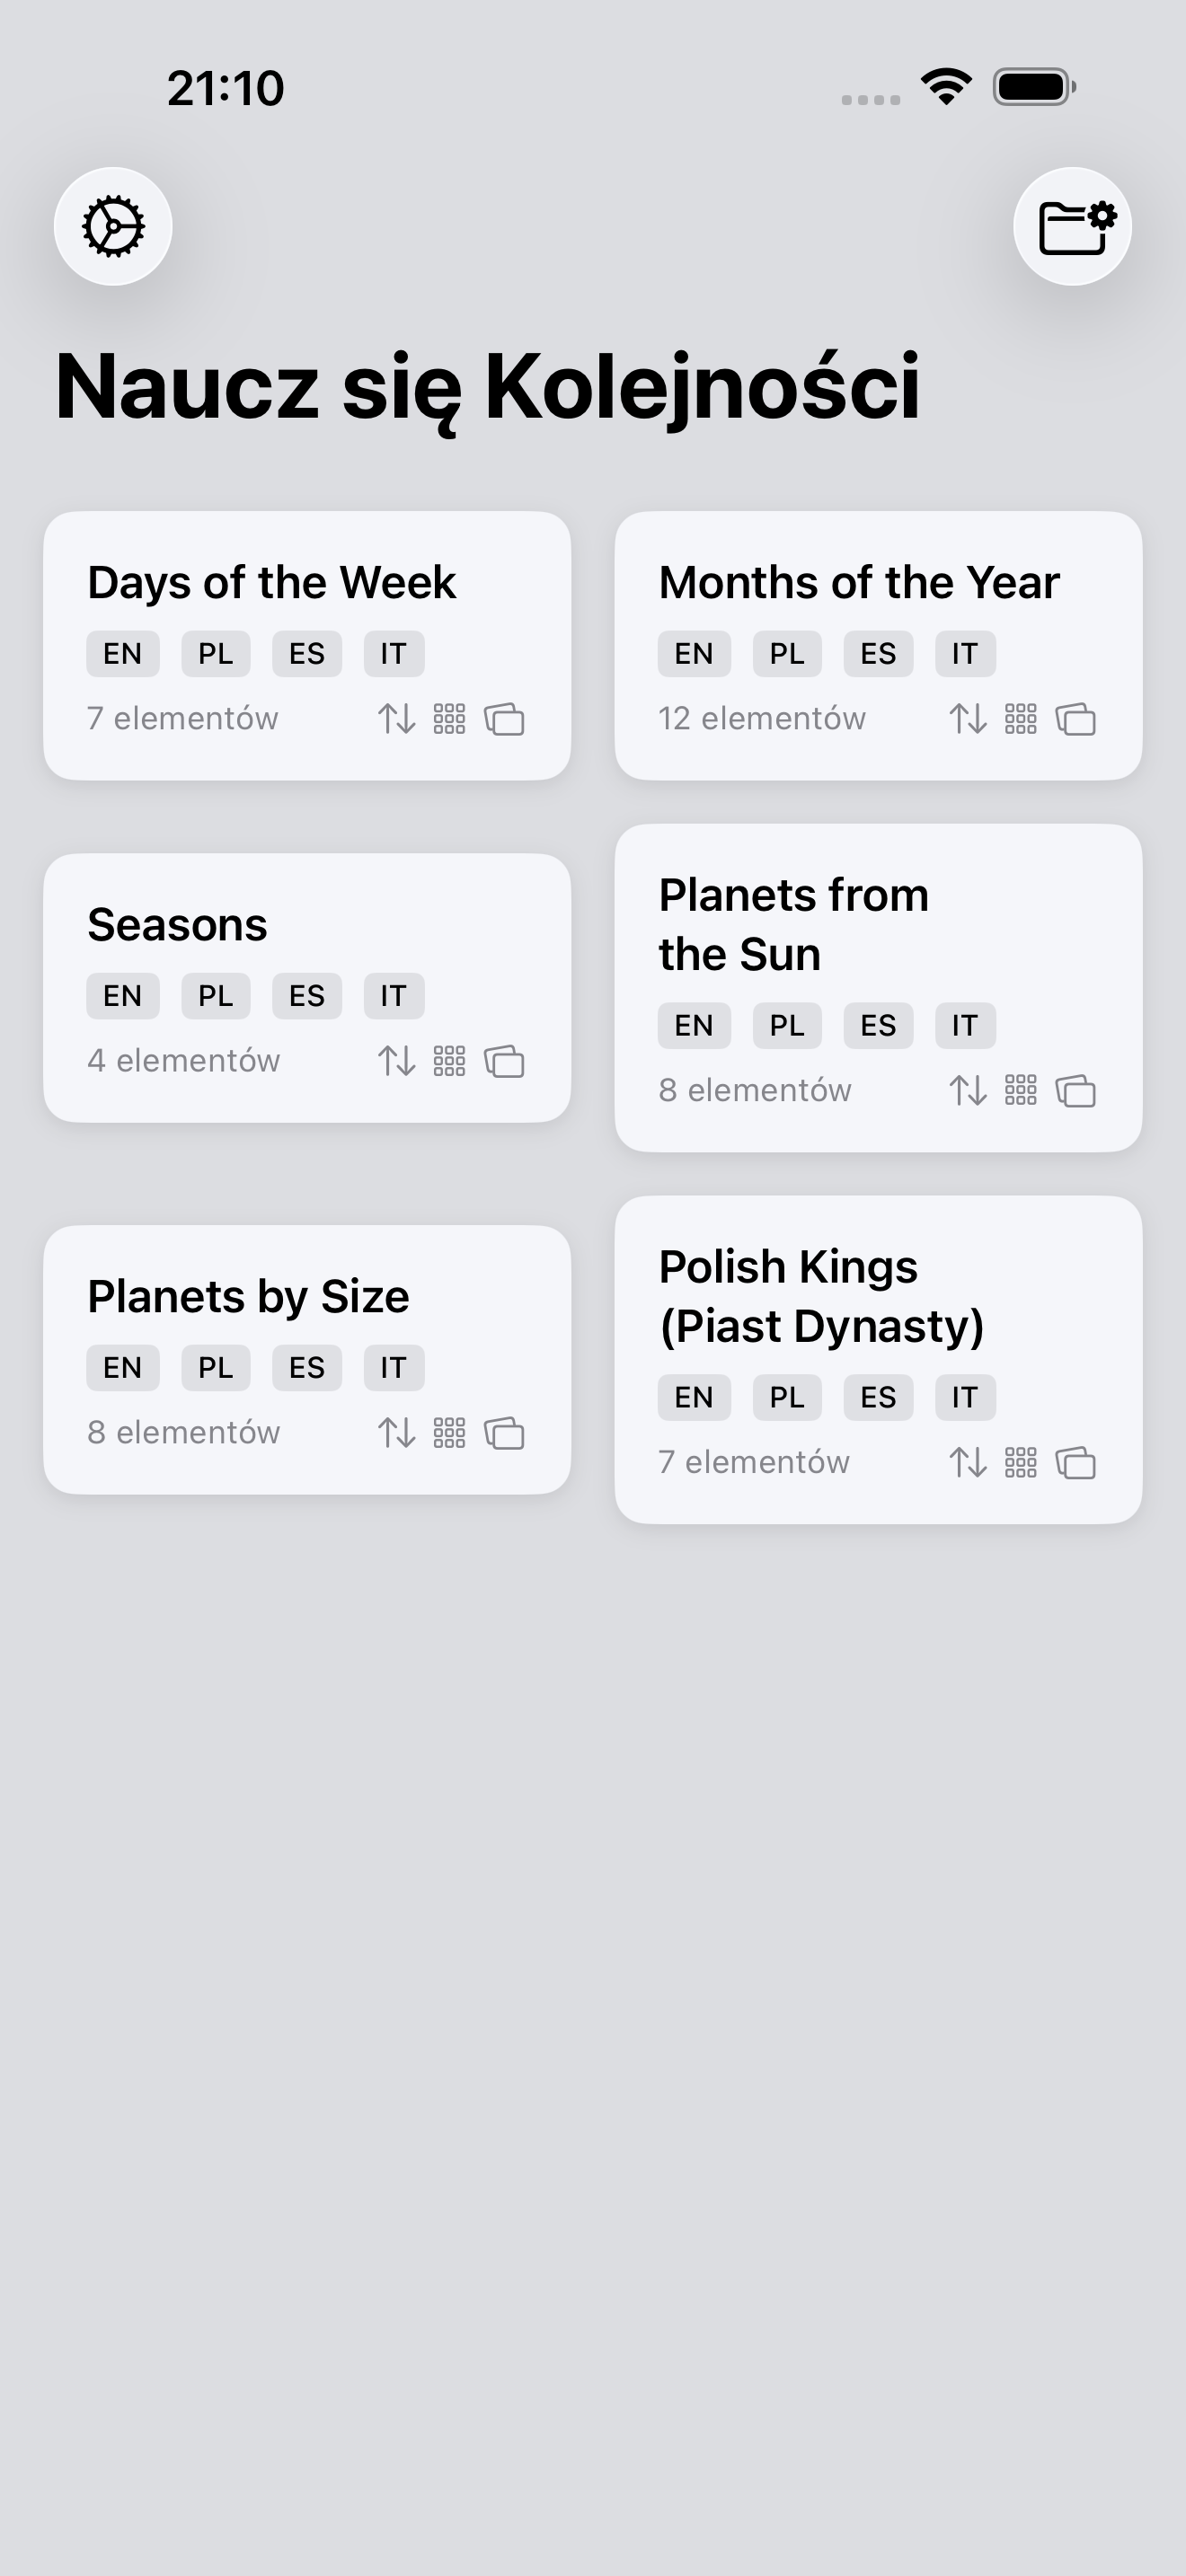Viewport: 1186px width, 2576px height.
Task: Tap flashcards icon on Days of the Week
Action: [504, 719]
